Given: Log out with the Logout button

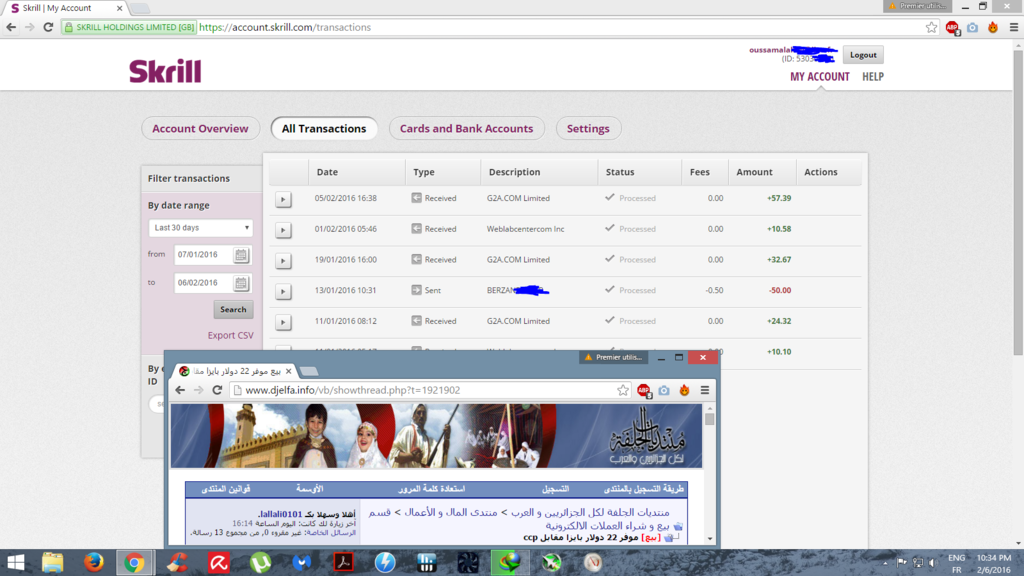Looking at the screenshot, I should [x=863, y=55].
